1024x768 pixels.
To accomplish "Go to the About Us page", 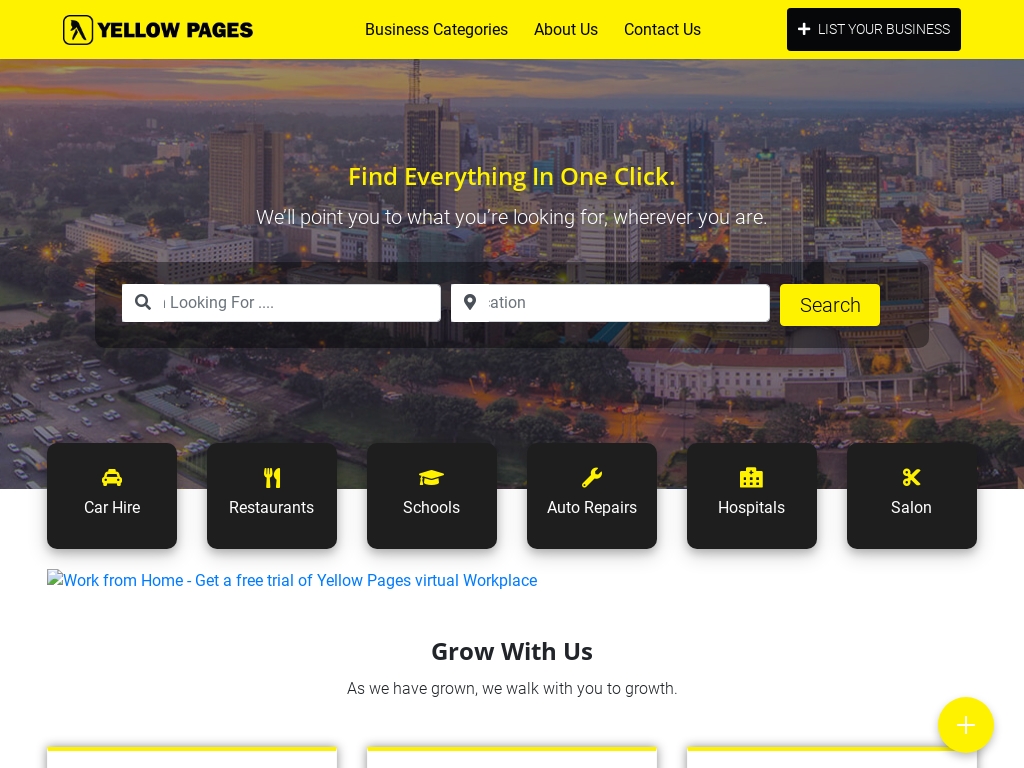I will point(566,29).
